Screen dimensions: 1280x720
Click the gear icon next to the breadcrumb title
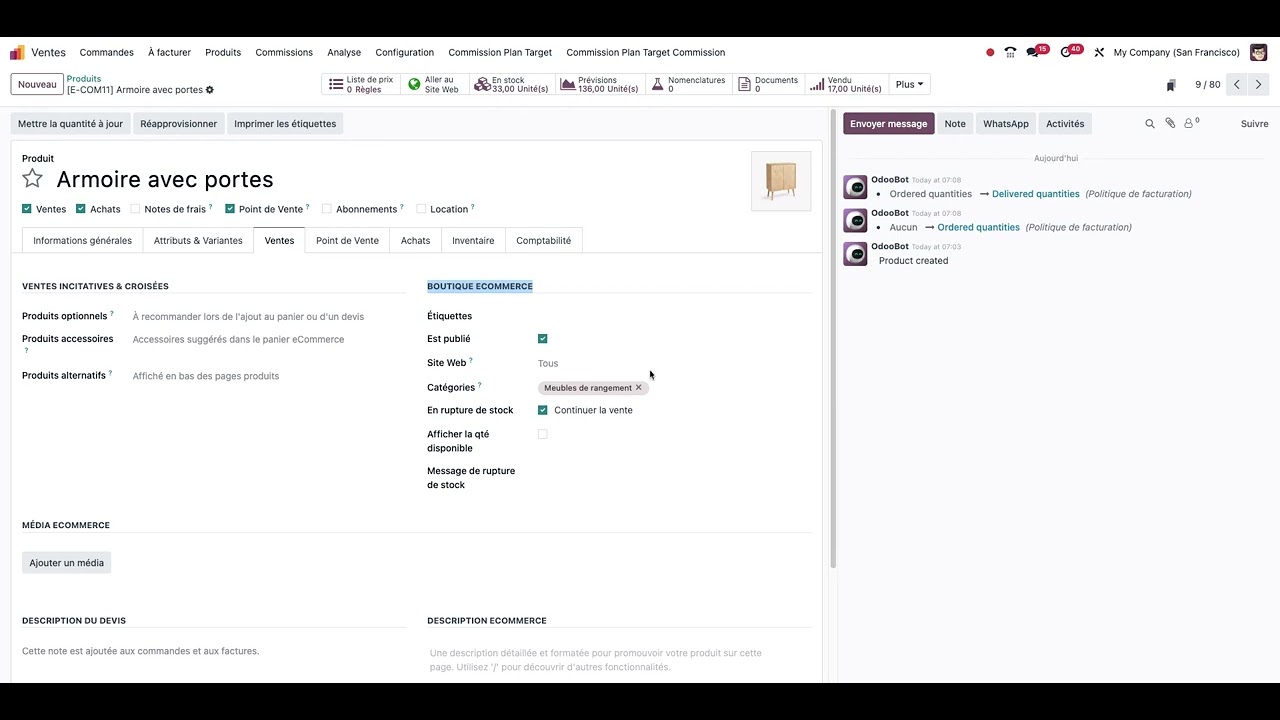(x=210, y=90)
